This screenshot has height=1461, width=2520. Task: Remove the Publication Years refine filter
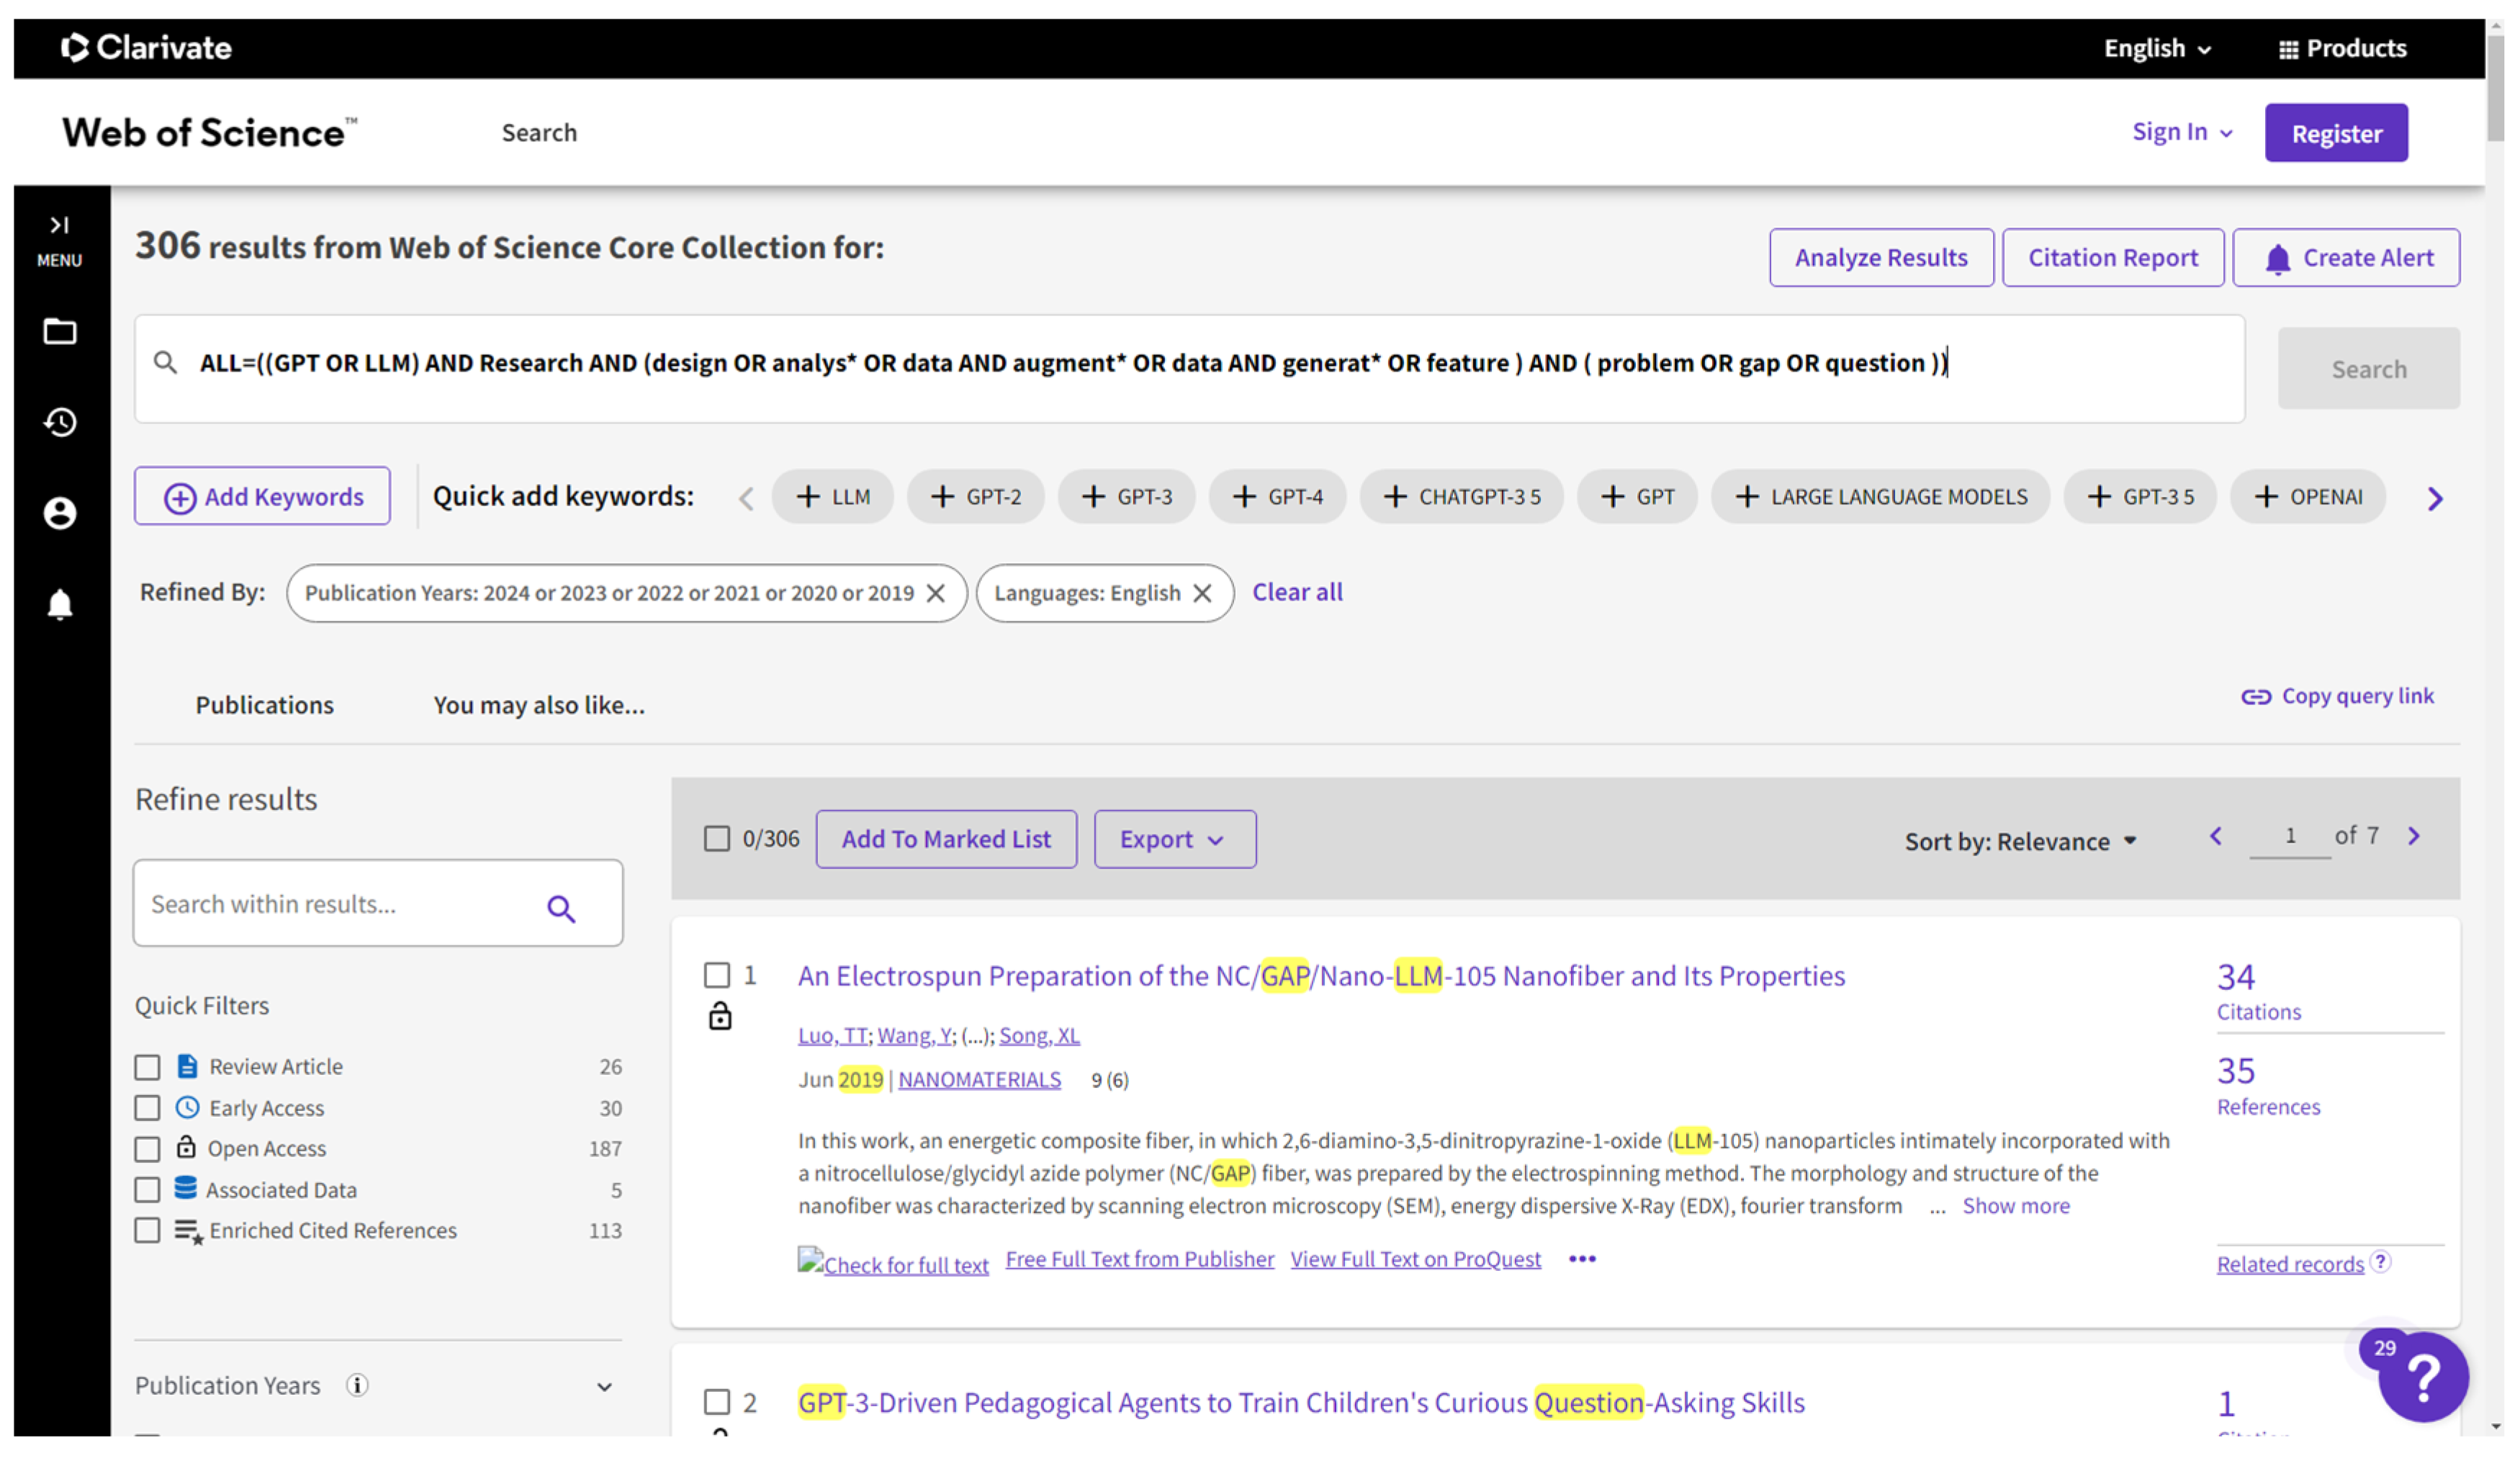coord(936,593)
